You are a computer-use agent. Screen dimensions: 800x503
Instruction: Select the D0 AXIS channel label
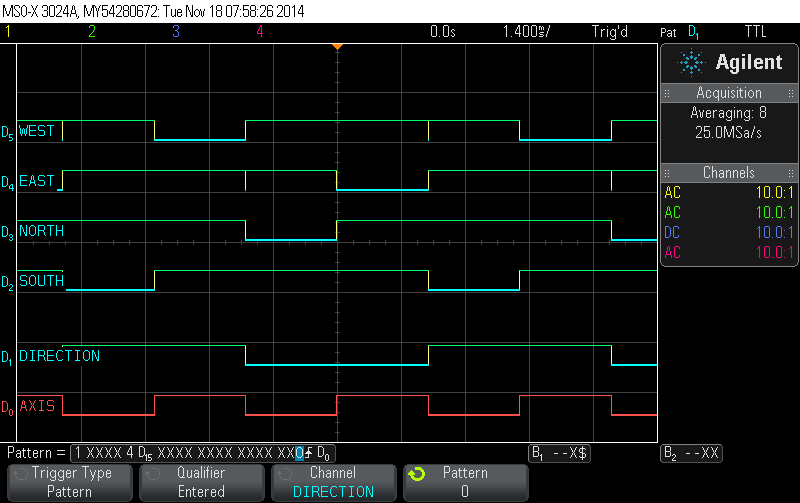pyautogui.click(x=37, y=405)
